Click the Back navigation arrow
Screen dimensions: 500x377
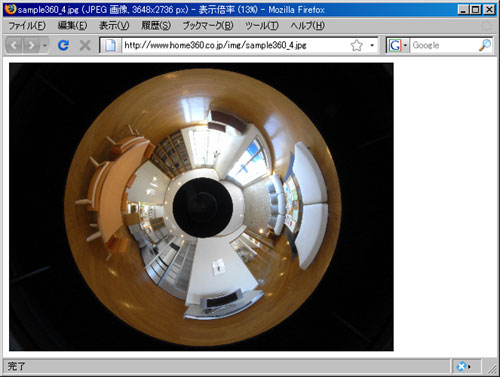[14, 45]
